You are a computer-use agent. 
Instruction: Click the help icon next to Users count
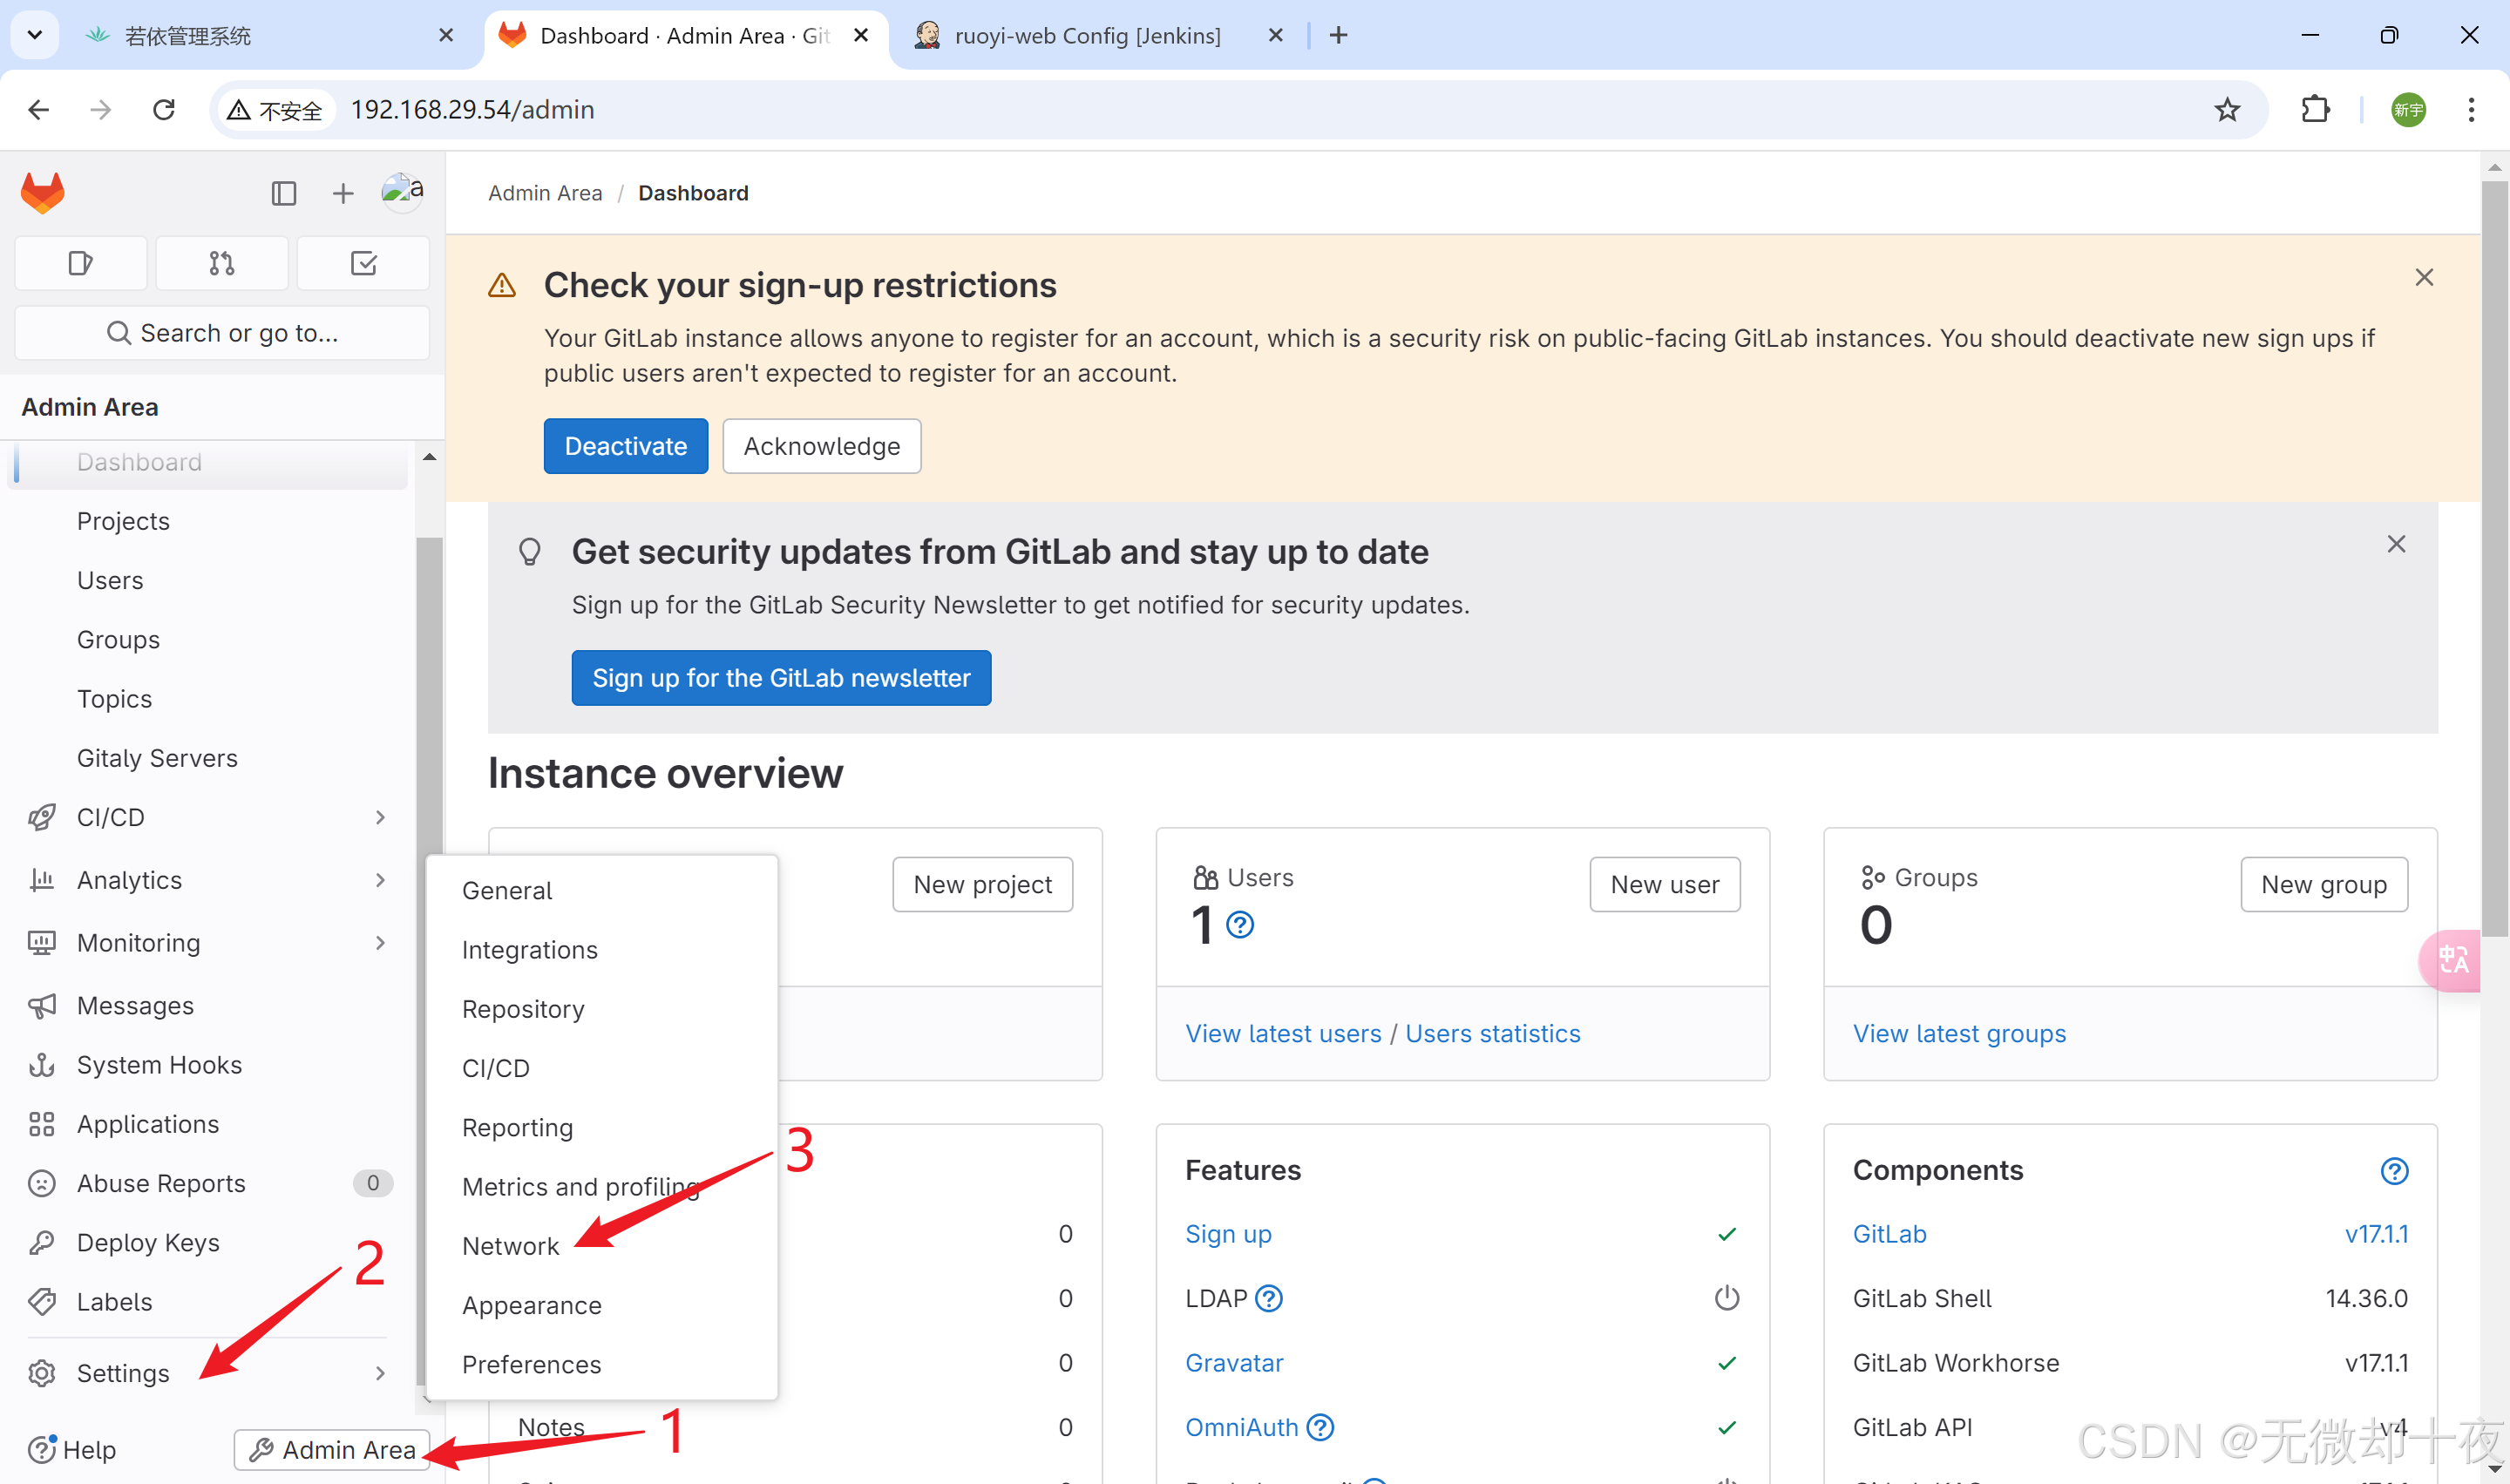pos(1240,925)
